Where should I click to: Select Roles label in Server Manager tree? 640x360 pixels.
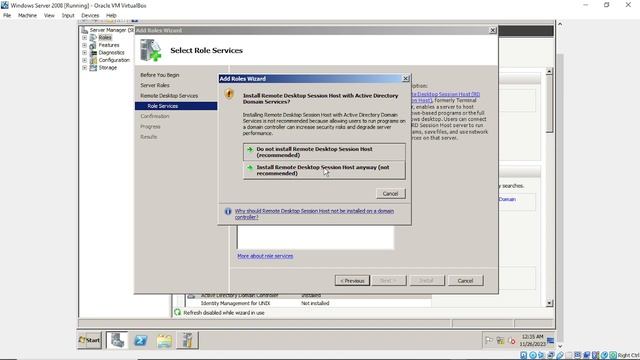pyautogui.click(x=105, y=38)
